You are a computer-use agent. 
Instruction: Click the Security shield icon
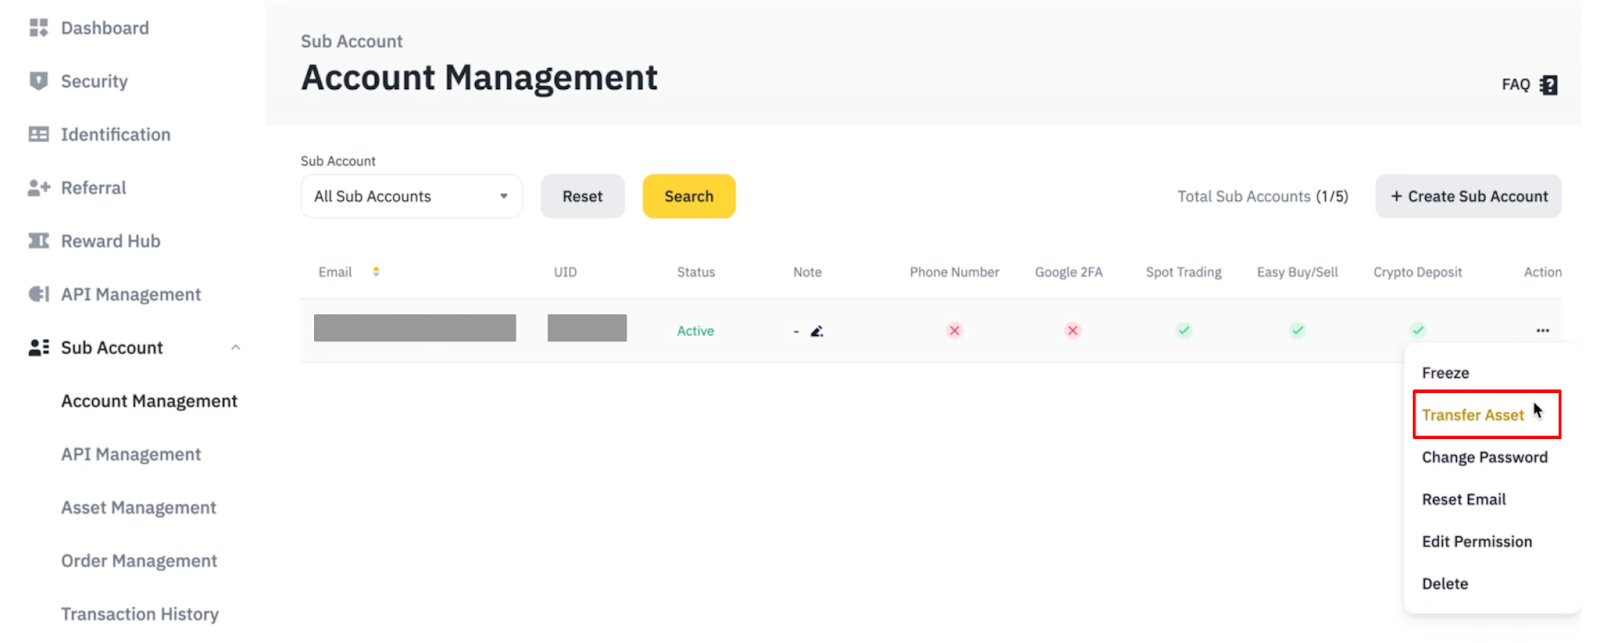39,81
